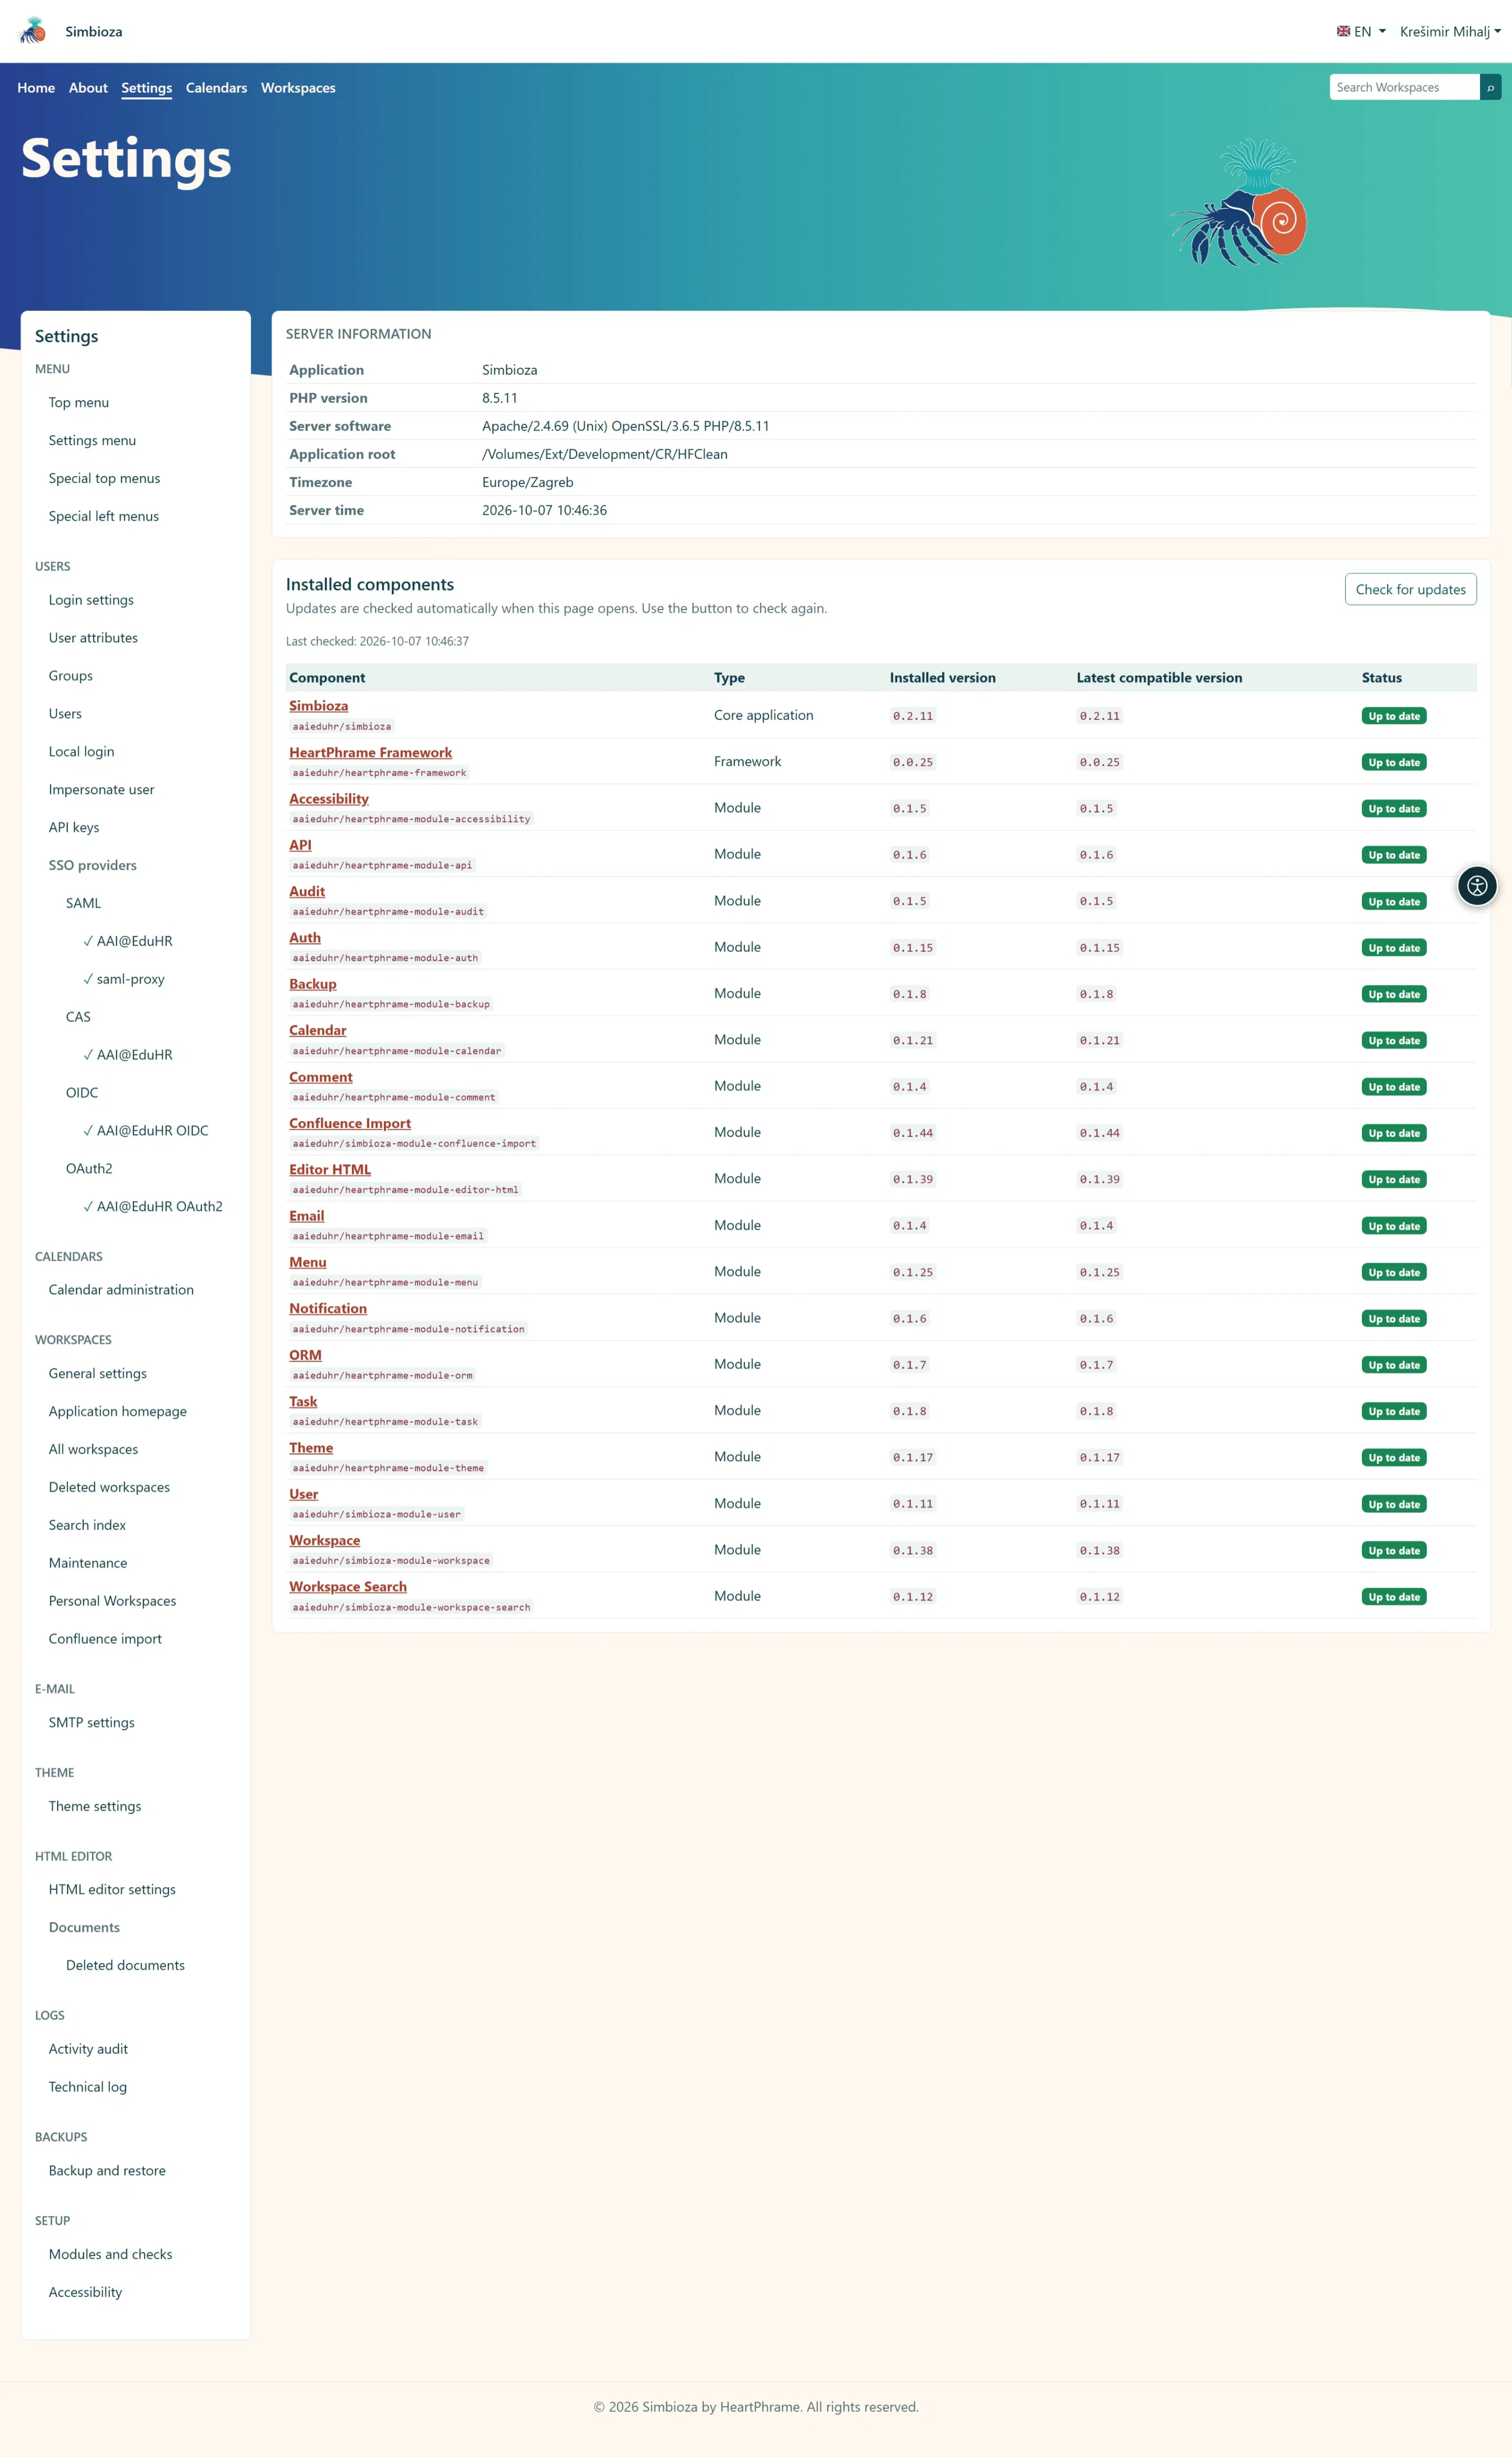The width and height of the screenshot is (1512, 2457).
Task: Open SMTP settings
Action: click(x=91, y=1722)
